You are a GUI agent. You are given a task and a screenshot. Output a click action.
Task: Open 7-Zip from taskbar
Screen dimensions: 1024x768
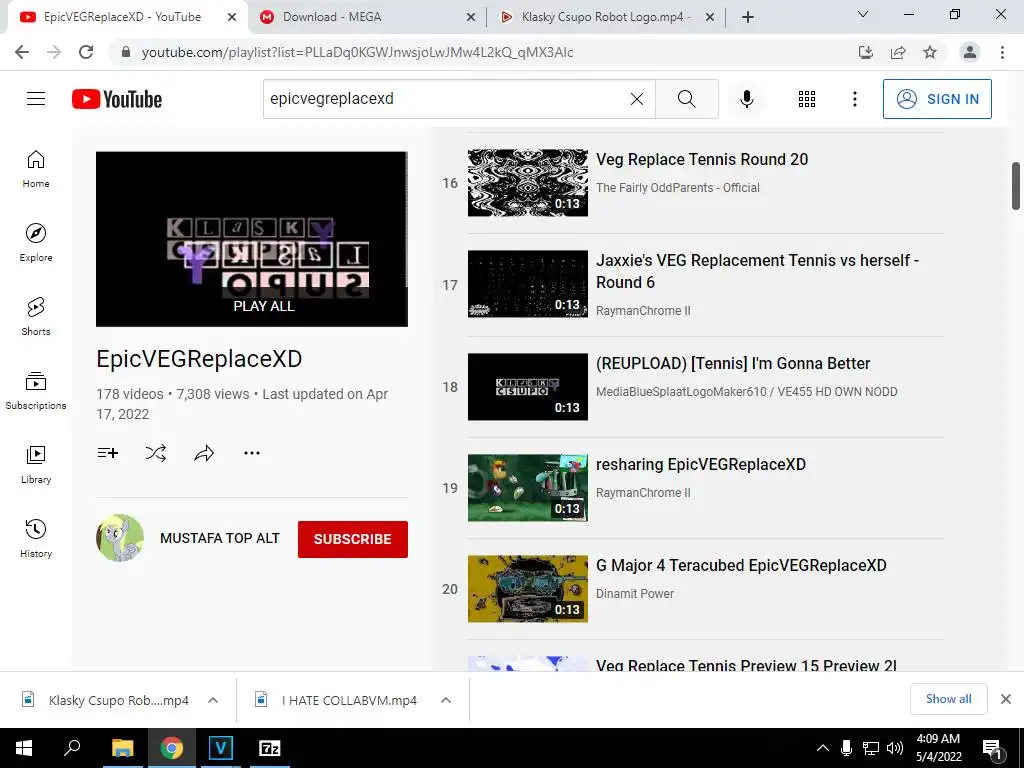coord(270,748)
